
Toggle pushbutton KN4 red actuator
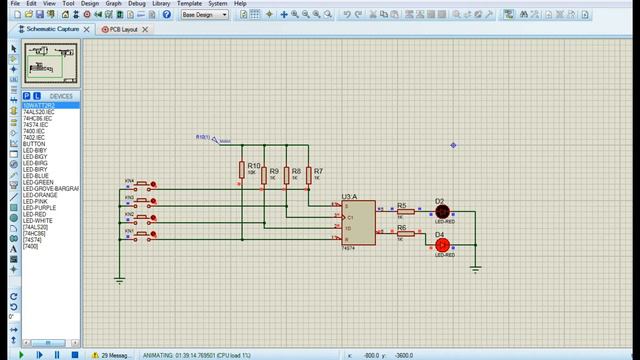point(153,184)
